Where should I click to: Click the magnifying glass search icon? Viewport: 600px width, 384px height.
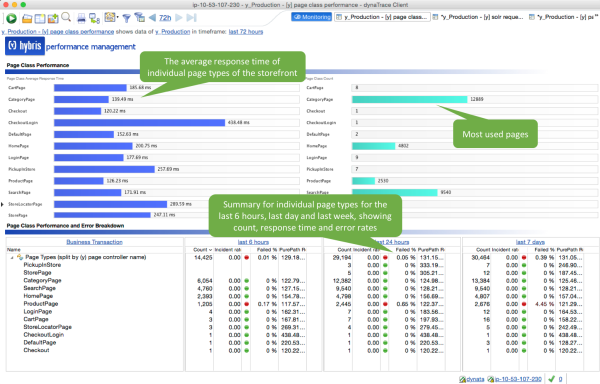pyautogui.click(x=66, y=17)
